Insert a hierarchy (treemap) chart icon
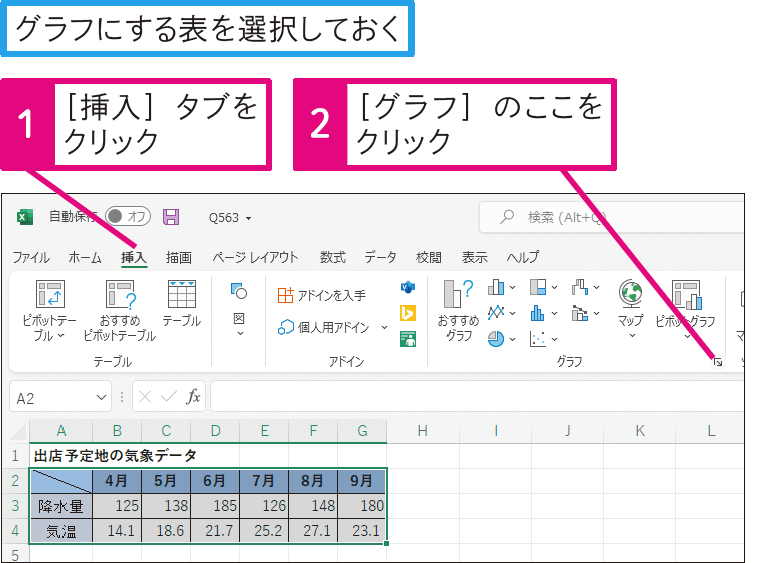The width and height of the screenshot is (783, 563). pyautogui.click(x=538, y=287)
